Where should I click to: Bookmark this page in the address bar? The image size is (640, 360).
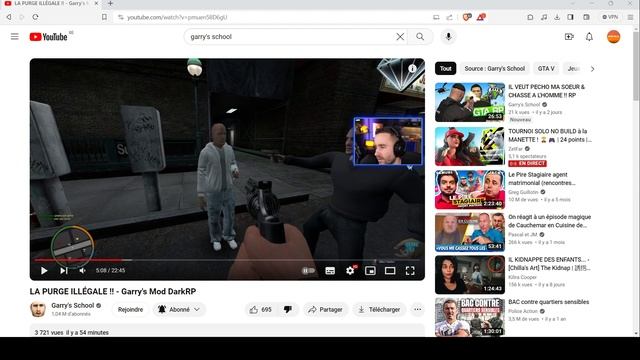(104, 17)
